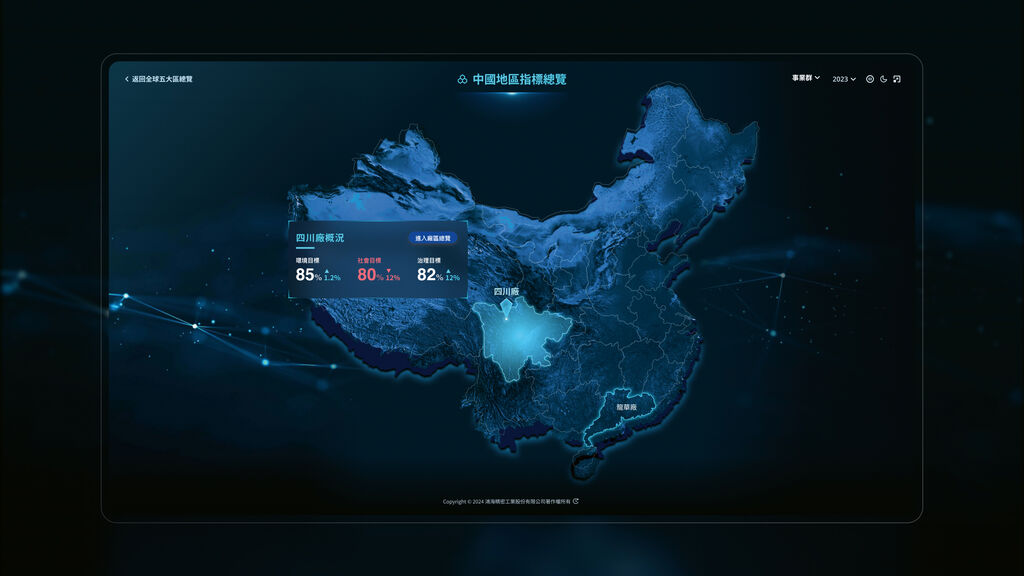Click the 返回全球五大區總覽 link
The width and height of the screenshot is (1024, 576).
click(x=162, y=79)
